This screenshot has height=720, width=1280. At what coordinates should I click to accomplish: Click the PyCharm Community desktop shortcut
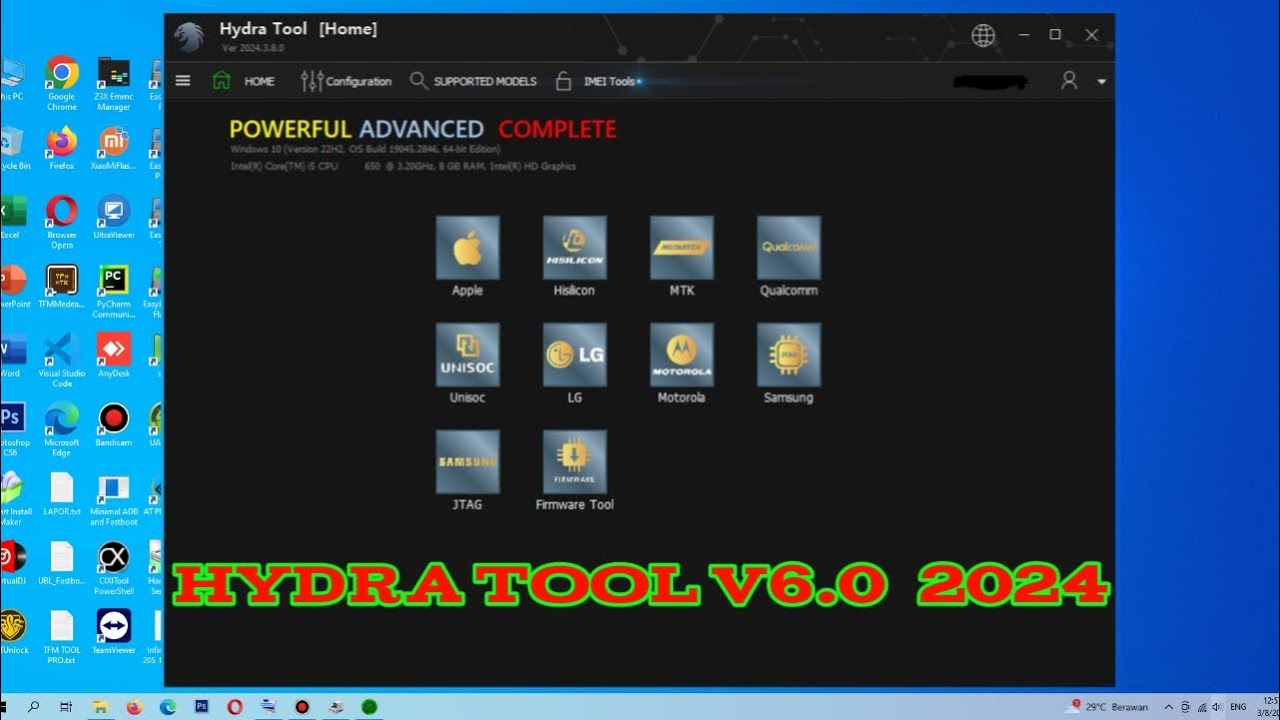click(113, 290)
